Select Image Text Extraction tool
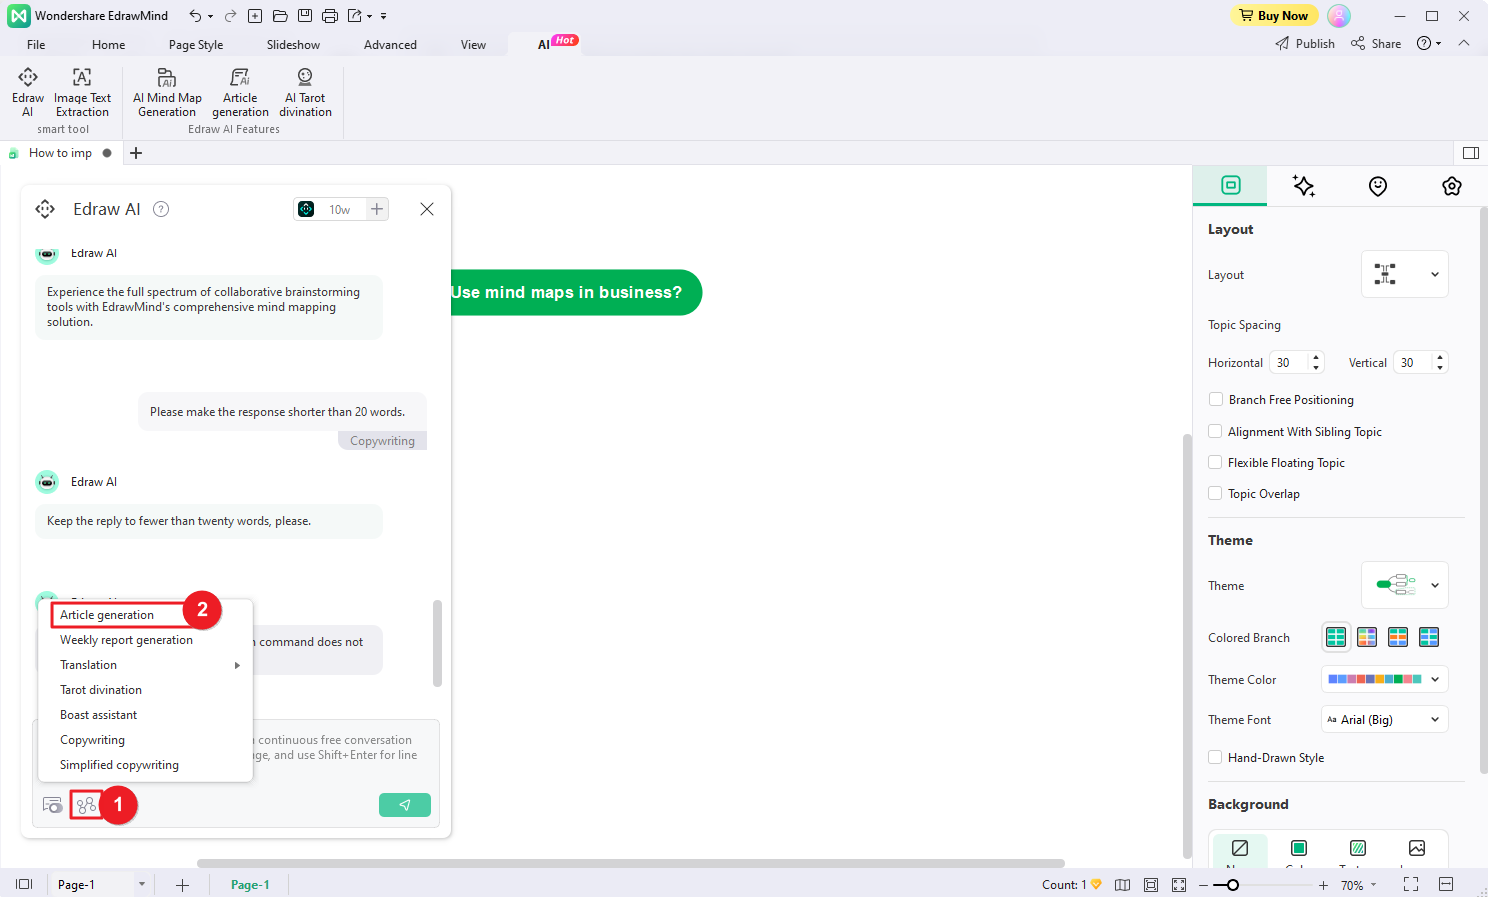The width and height of the screenshot is (1488, 897). point(82,92)
